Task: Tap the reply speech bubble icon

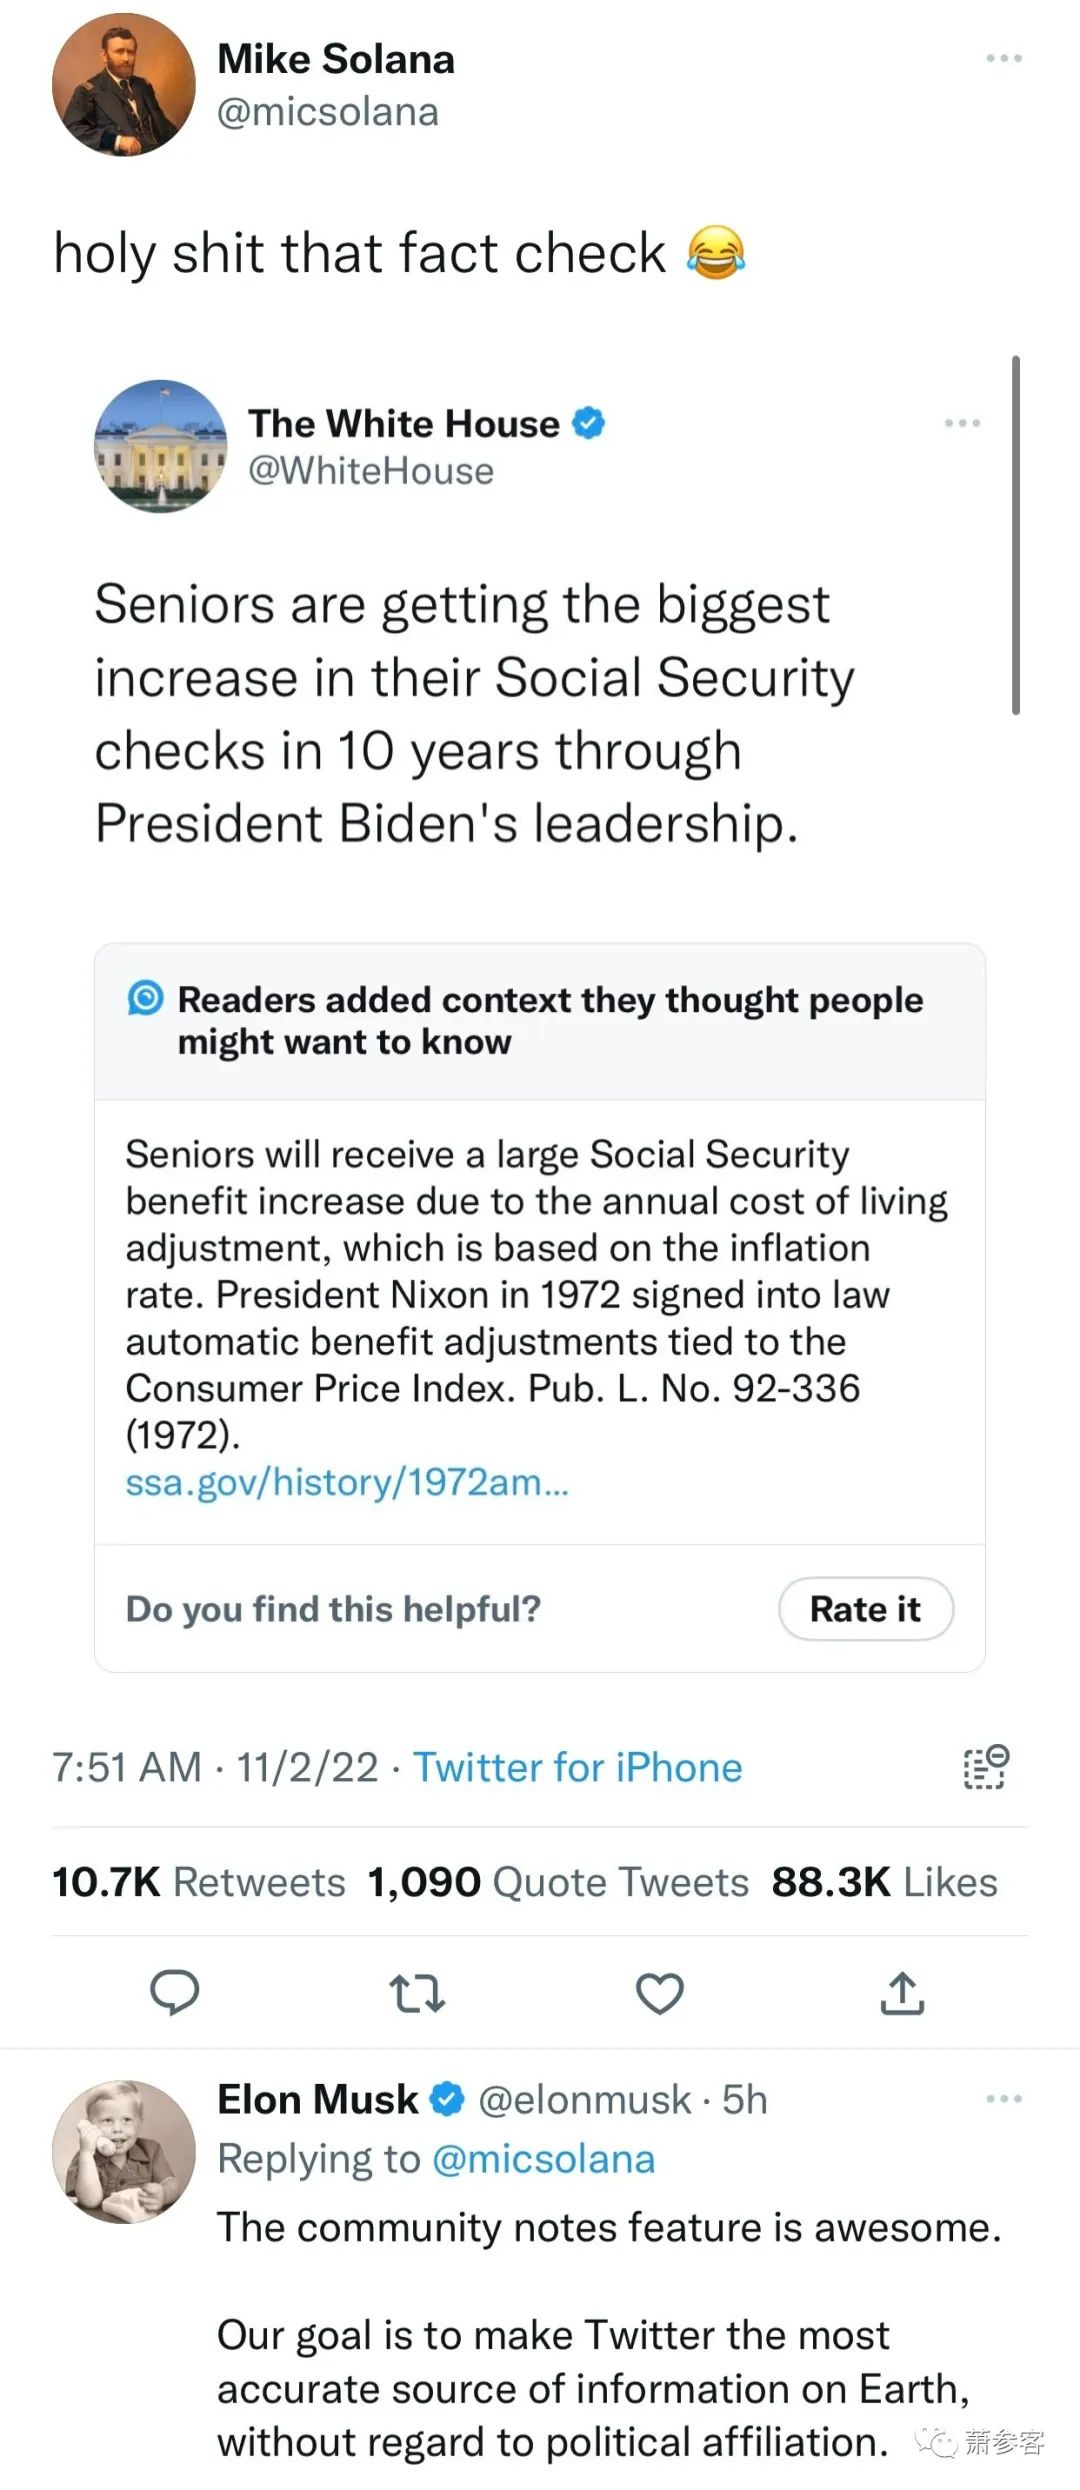Action: pyautogui.click(x=174, y=1992)
